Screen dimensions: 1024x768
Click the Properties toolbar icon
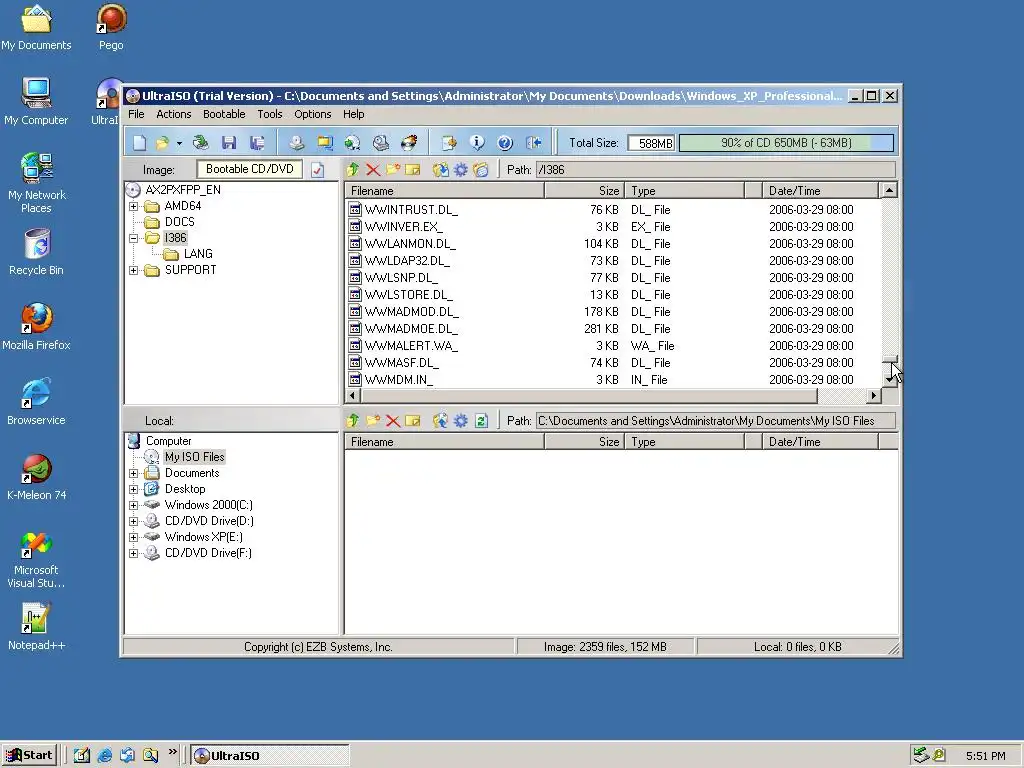pos(449,142)
